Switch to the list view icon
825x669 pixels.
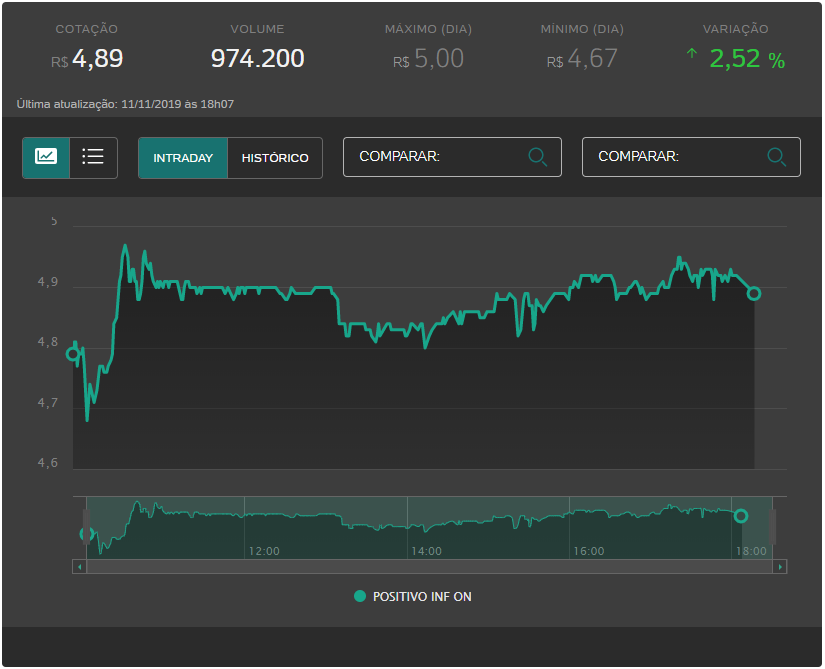pos(93,157)
